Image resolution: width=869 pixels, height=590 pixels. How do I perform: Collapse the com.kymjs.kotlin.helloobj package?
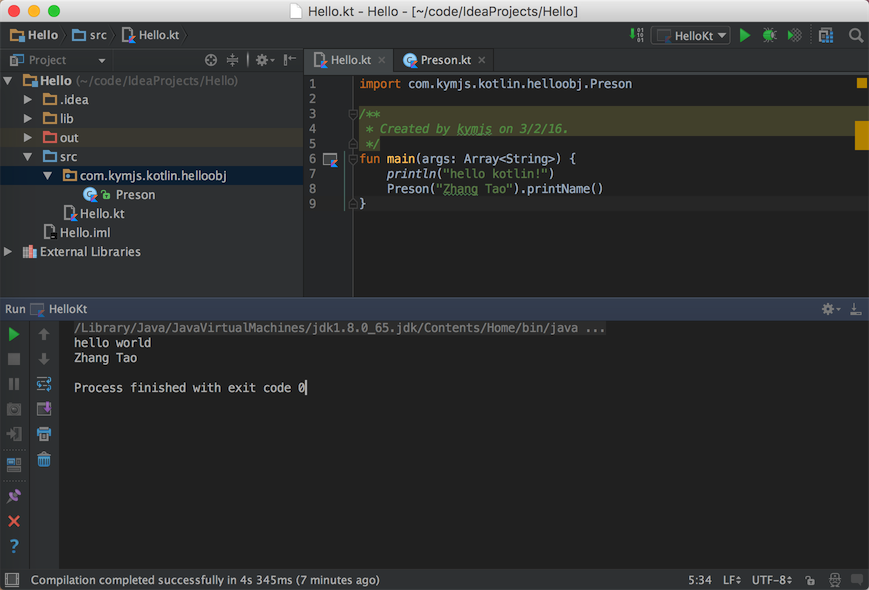coord(47,175)
